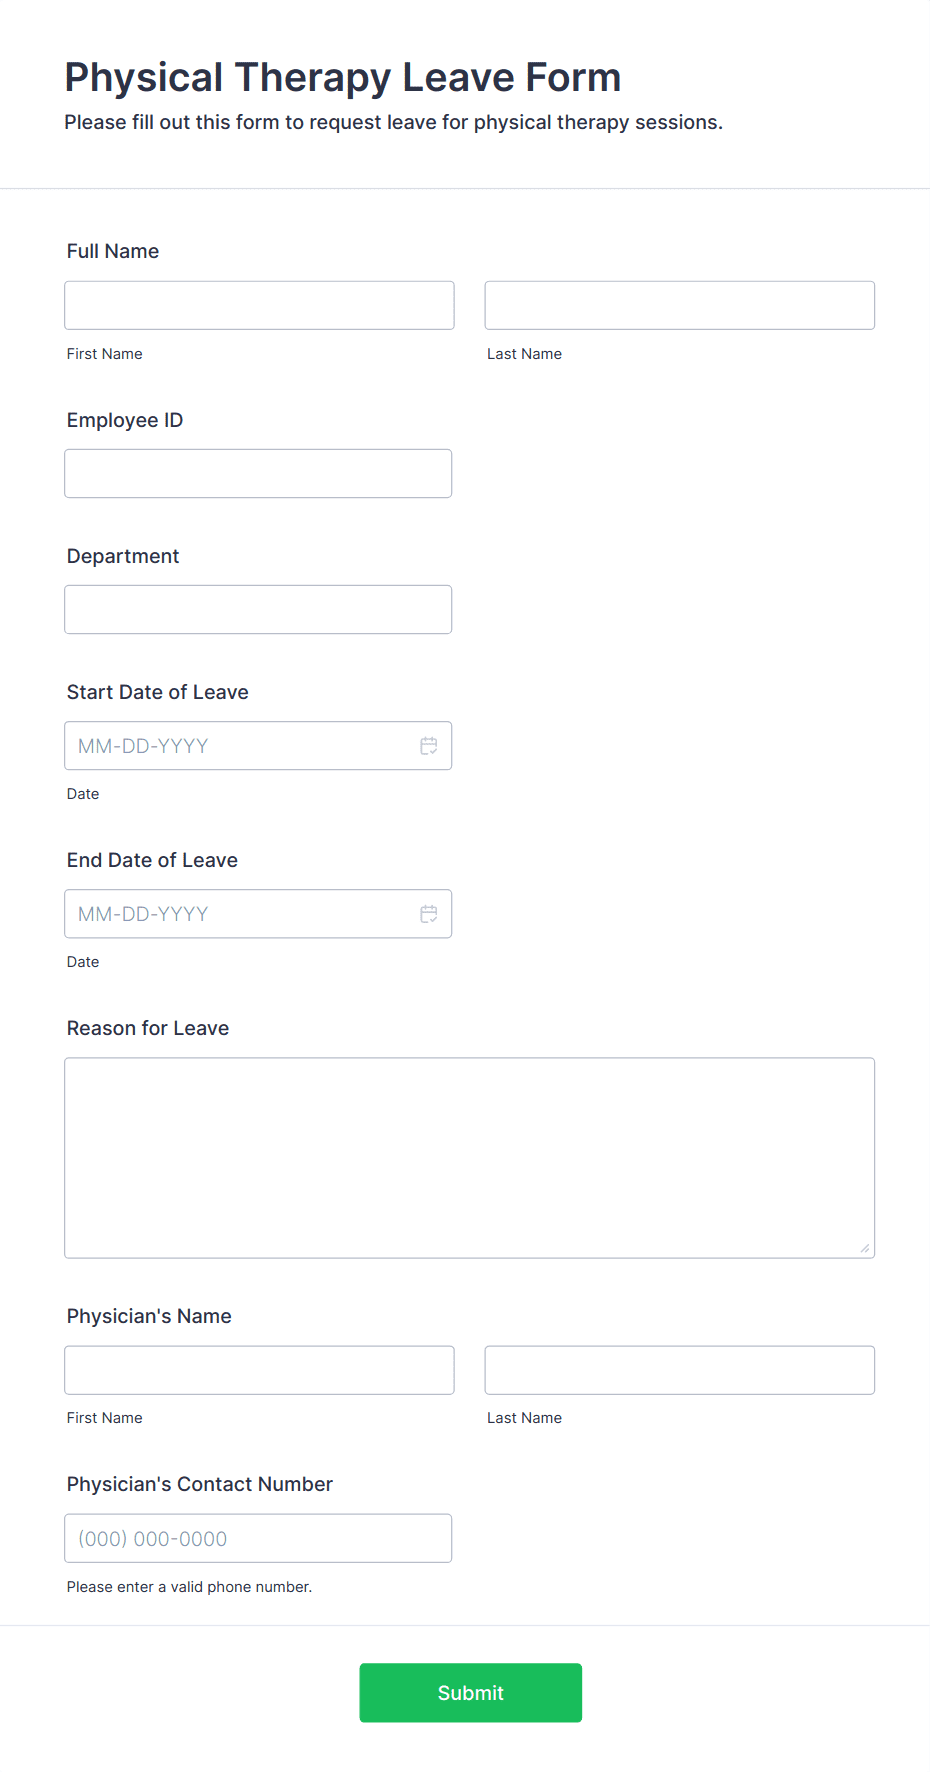Click the resize handle of the Reason textarea
This screenshot has width=930, height=1772.
click(x=863, y=1247)
